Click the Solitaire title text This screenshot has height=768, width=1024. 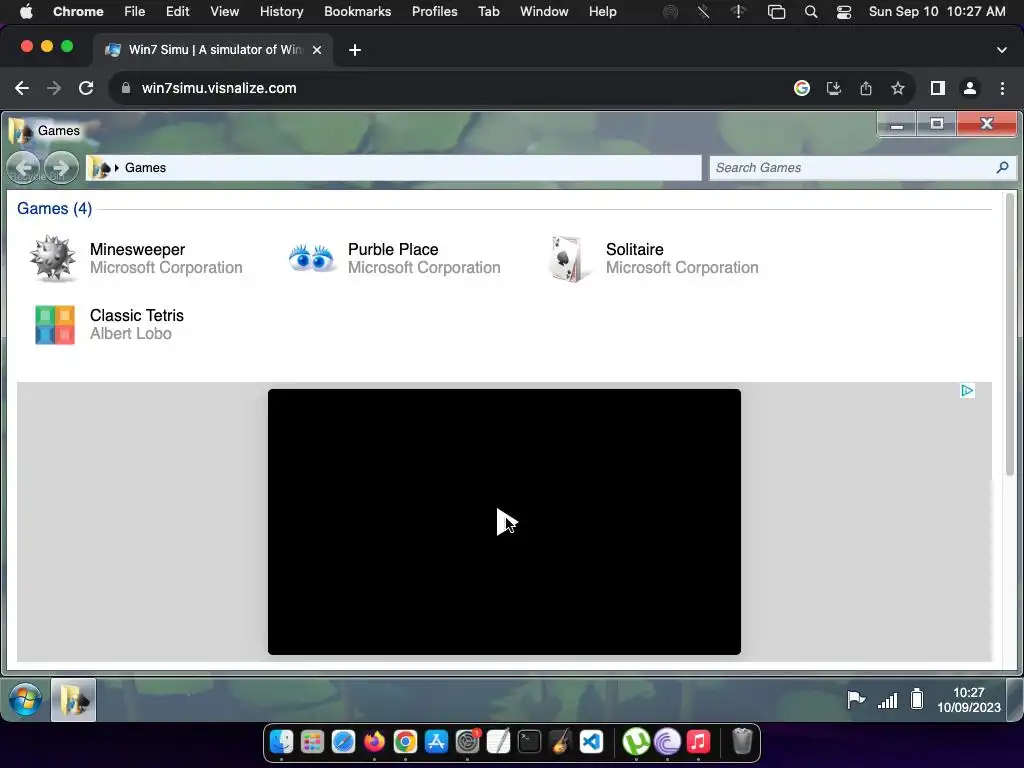(x=634, y=249)
